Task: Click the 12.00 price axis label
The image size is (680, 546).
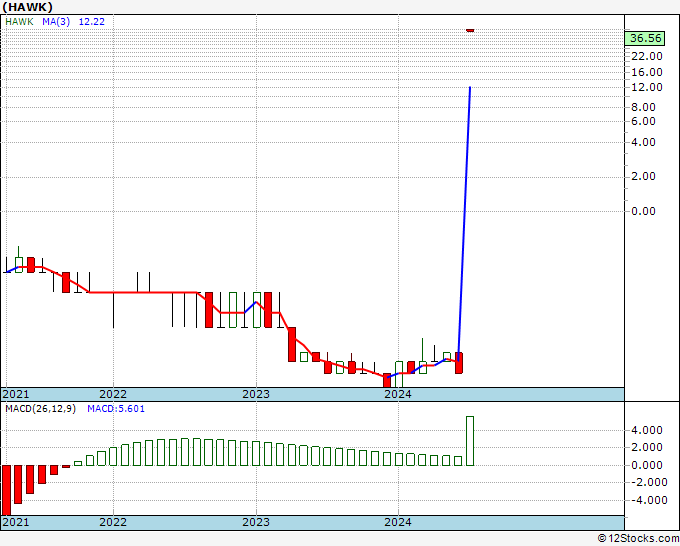Action: (647, 87)
